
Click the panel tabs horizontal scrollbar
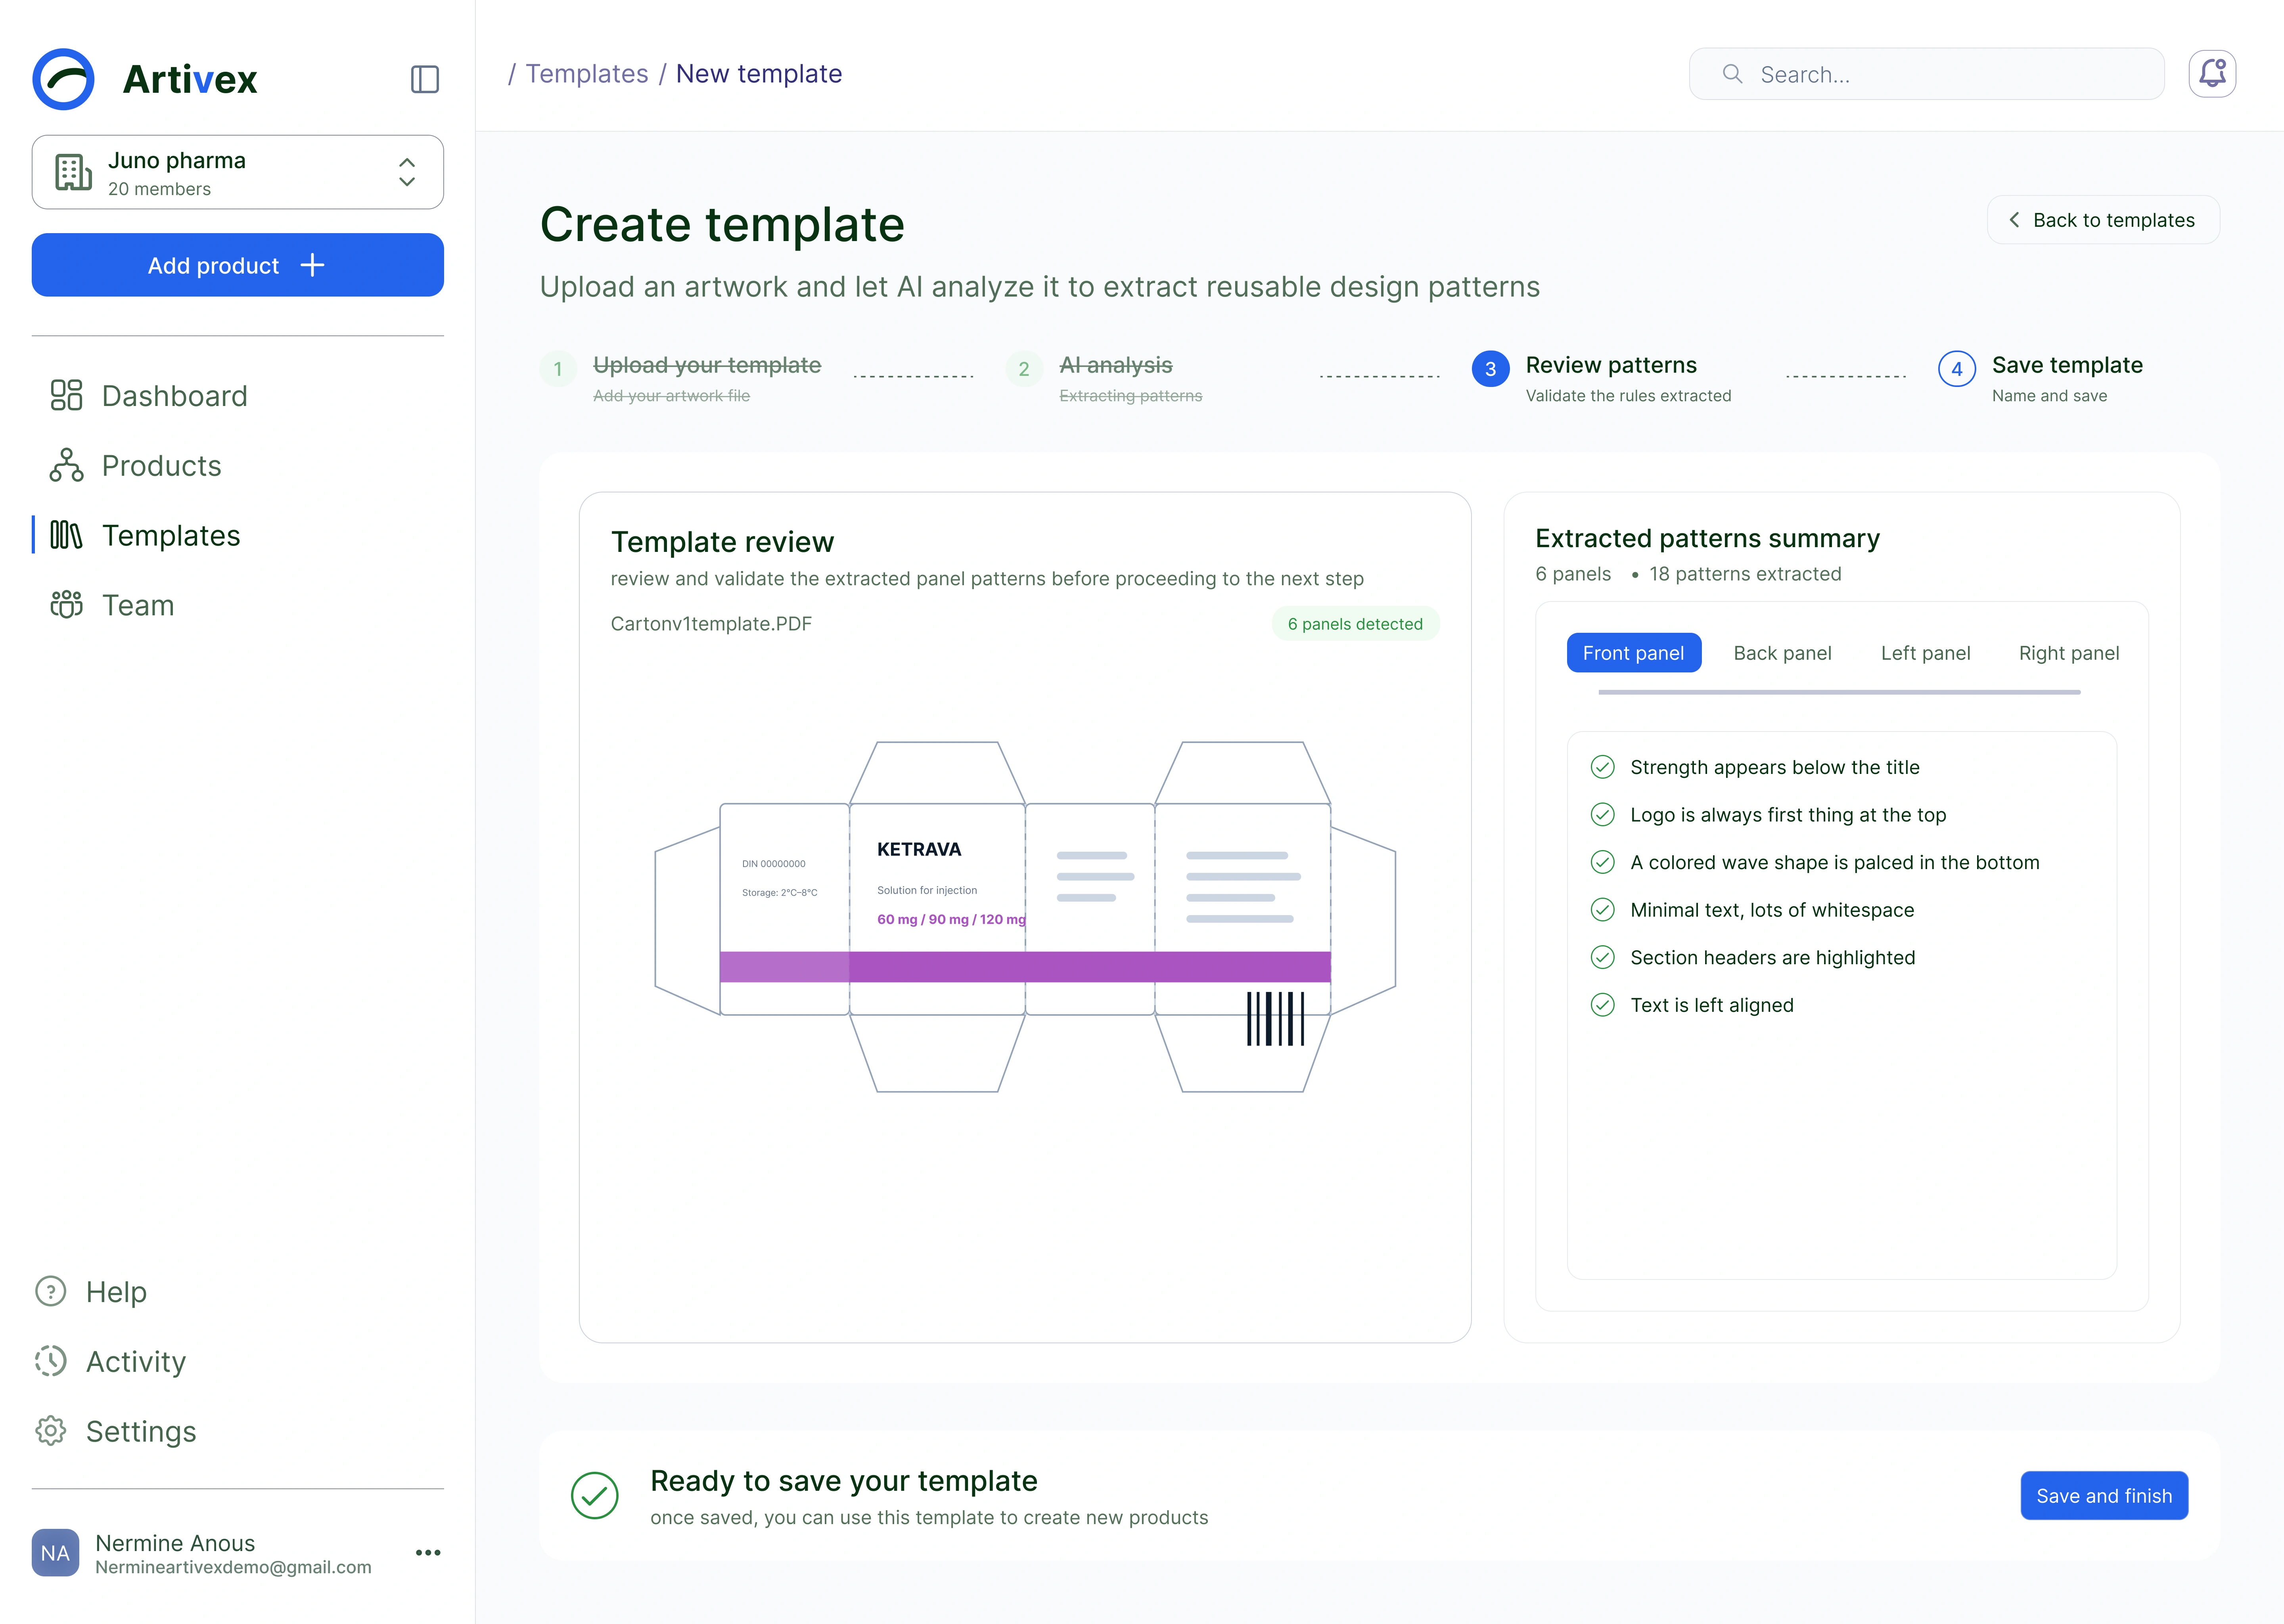pos(1839,692)
